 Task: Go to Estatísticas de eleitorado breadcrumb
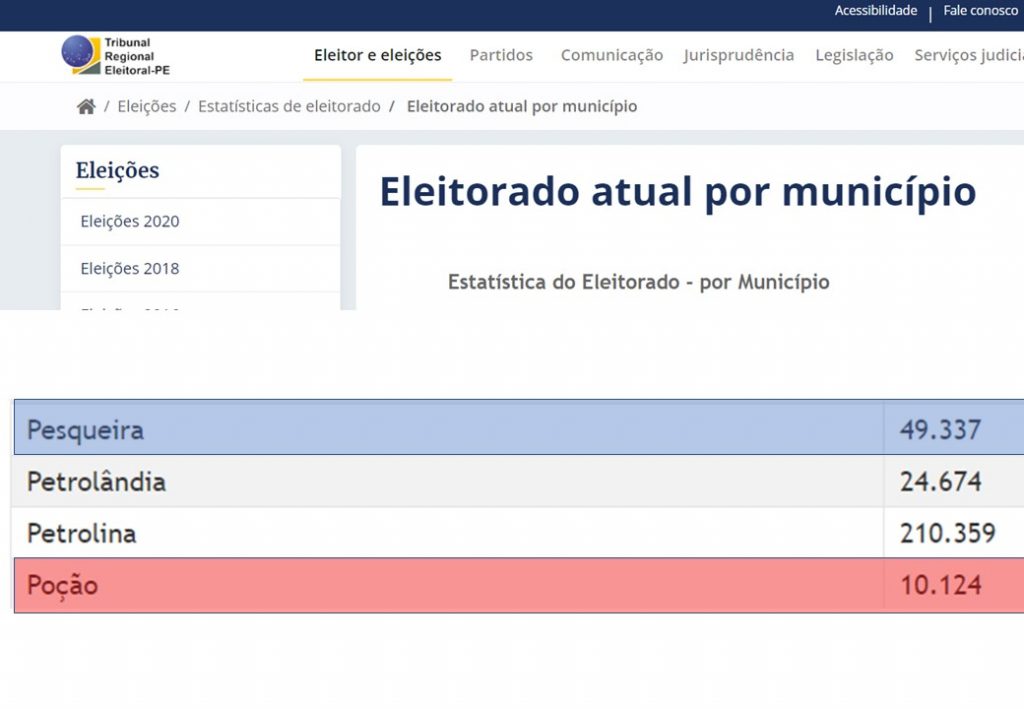pos(289,107)
